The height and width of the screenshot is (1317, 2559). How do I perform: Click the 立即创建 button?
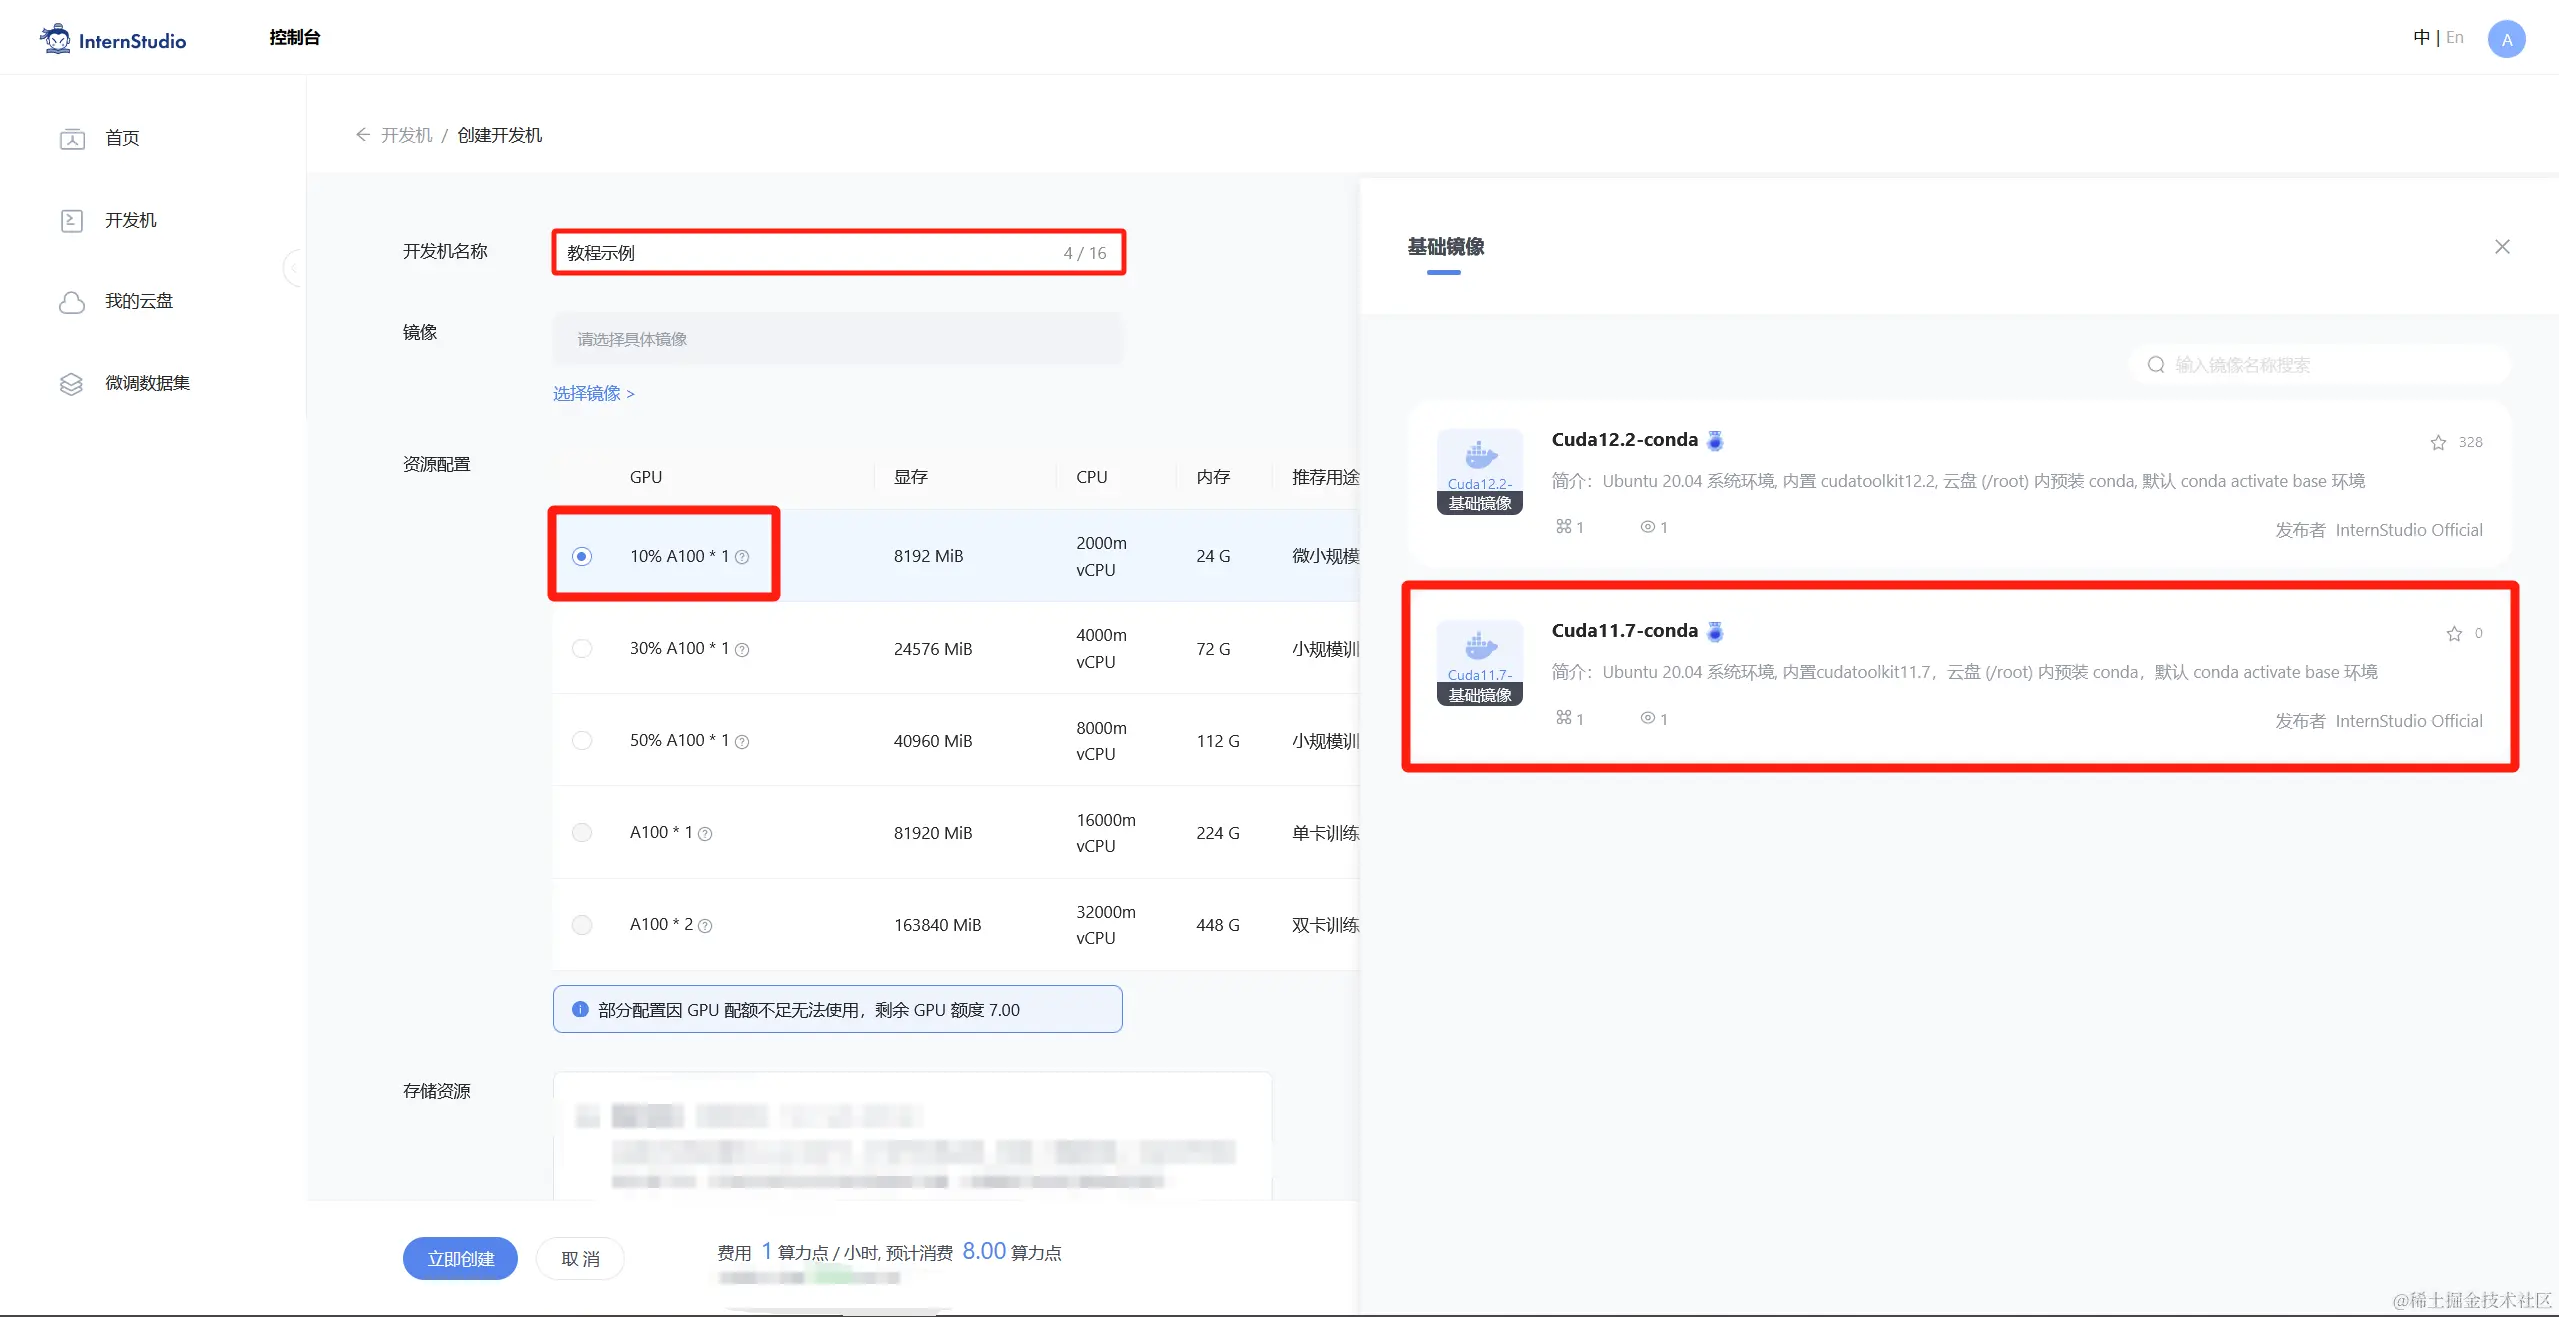[460, 1258]
